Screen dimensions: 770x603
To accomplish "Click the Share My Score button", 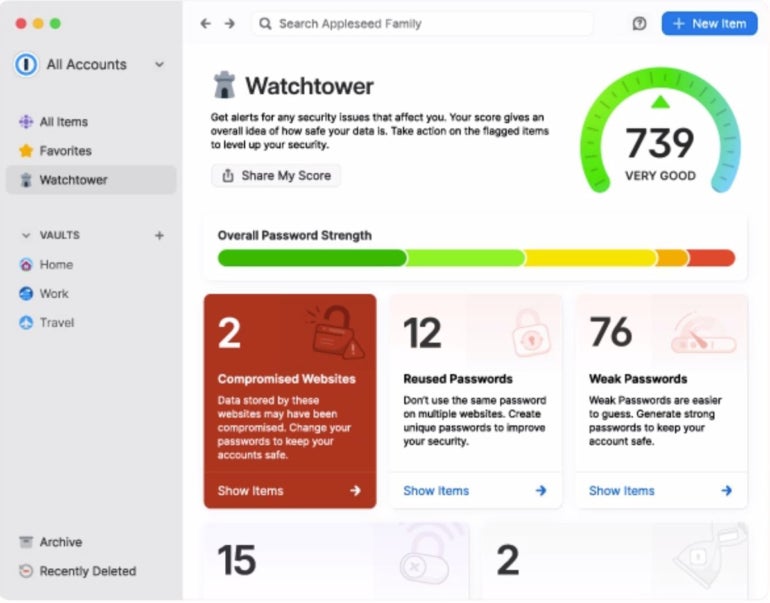I will 276,176.
